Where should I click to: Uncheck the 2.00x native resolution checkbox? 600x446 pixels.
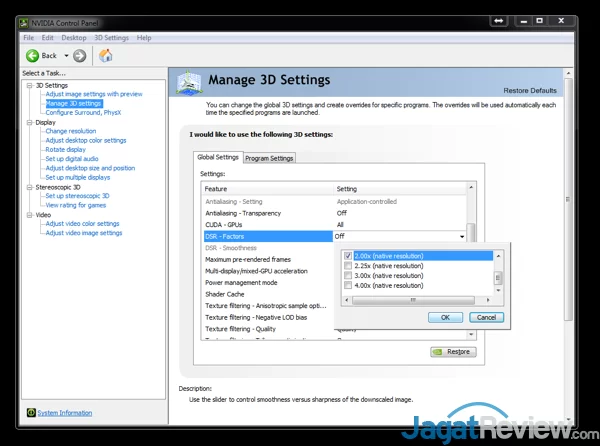(348, 256)
